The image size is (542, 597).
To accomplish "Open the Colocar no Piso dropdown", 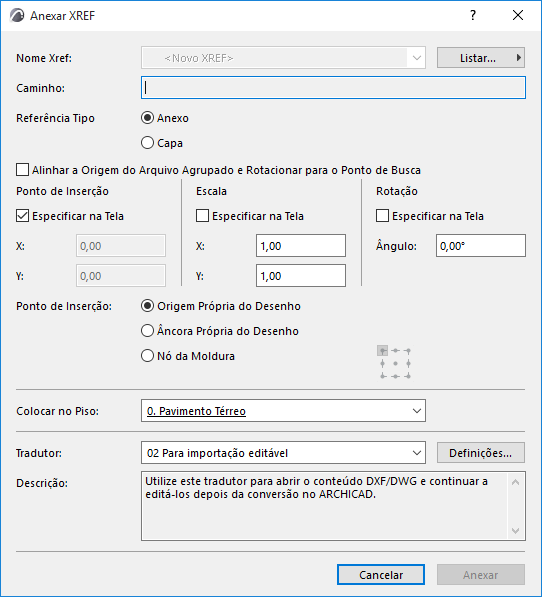I will coord(283,411).
